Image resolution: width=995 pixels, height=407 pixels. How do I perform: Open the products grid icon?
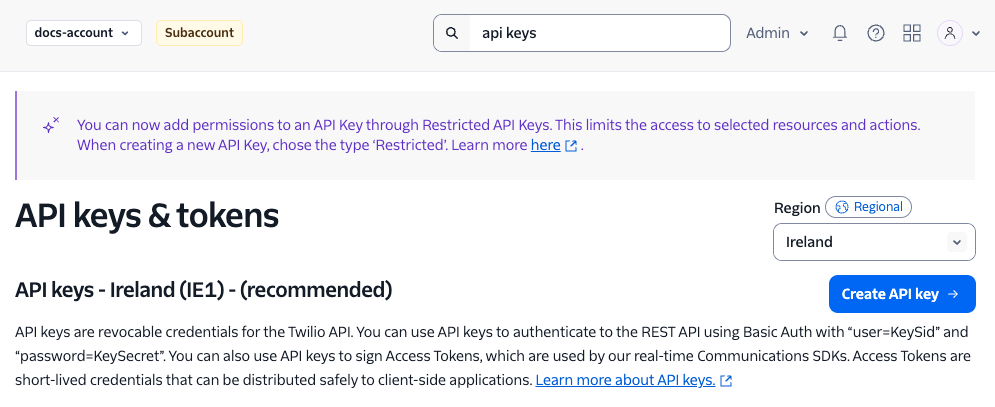click(912, 33)
